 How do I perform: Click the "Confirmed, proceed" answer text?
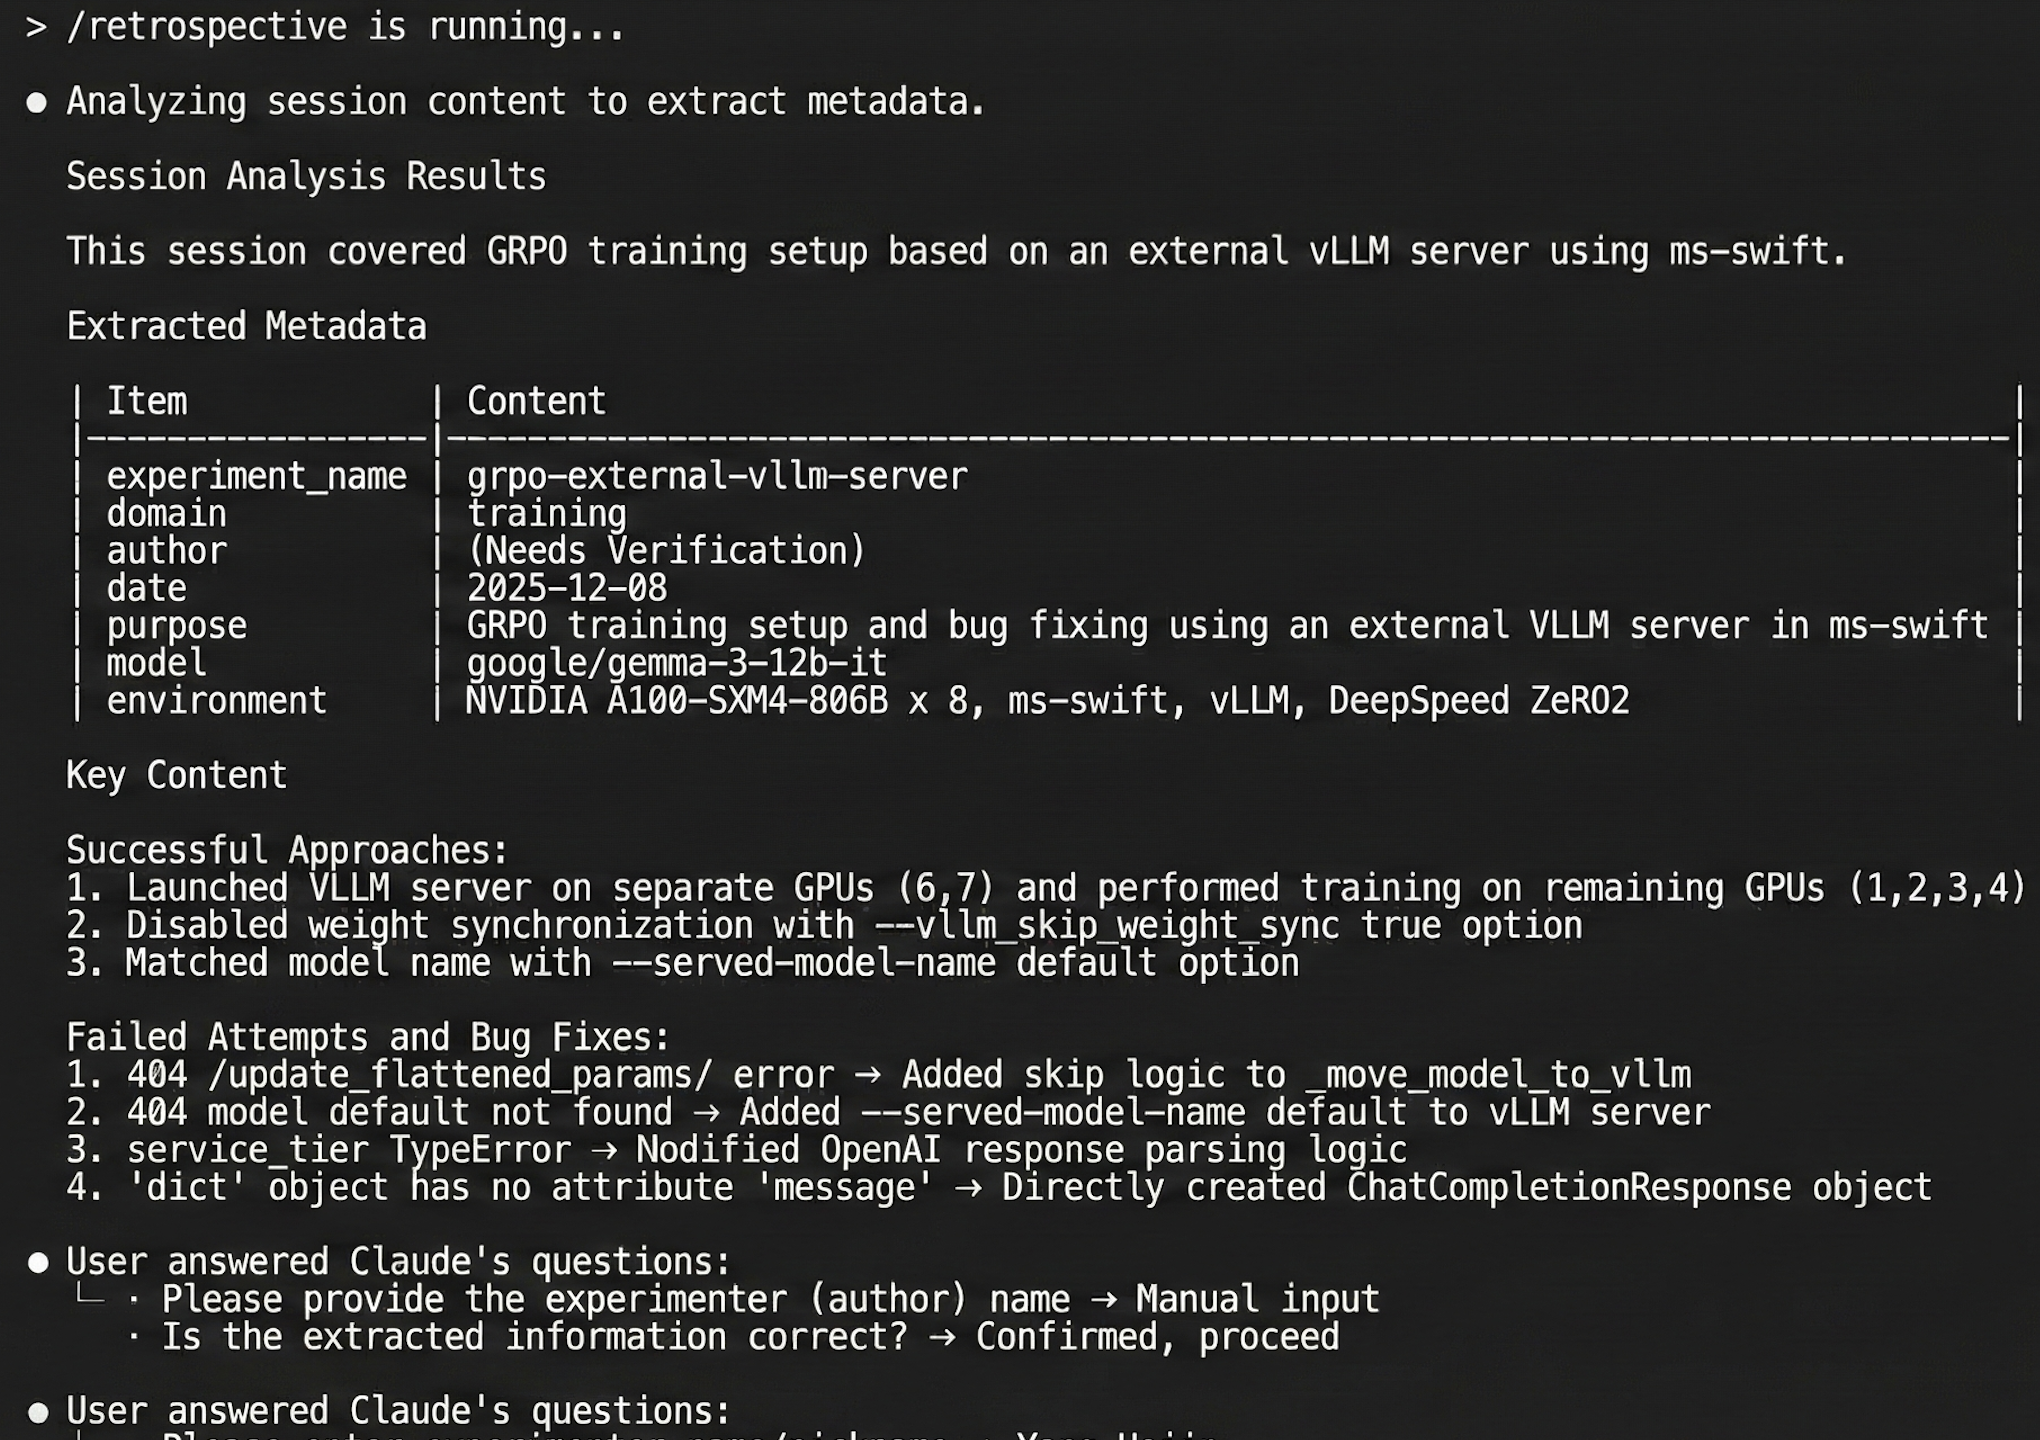point(1157,1337)
